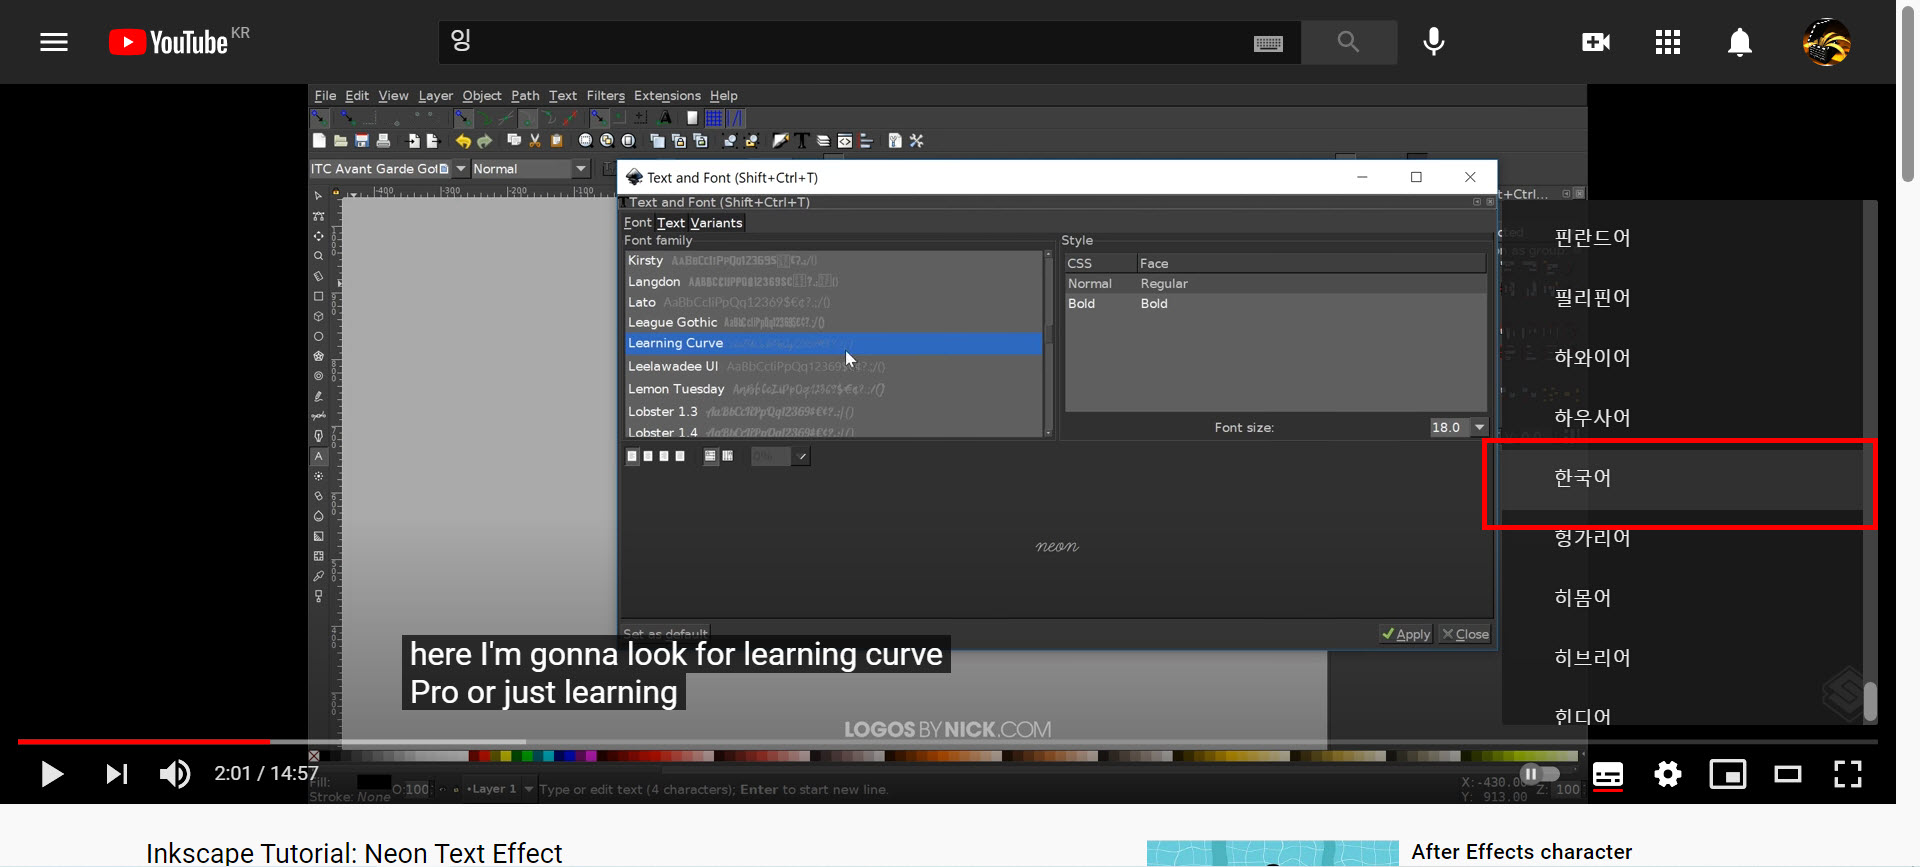
Task: Open Inkscape's Extensions menu
Action: click(x=667, y=96)
